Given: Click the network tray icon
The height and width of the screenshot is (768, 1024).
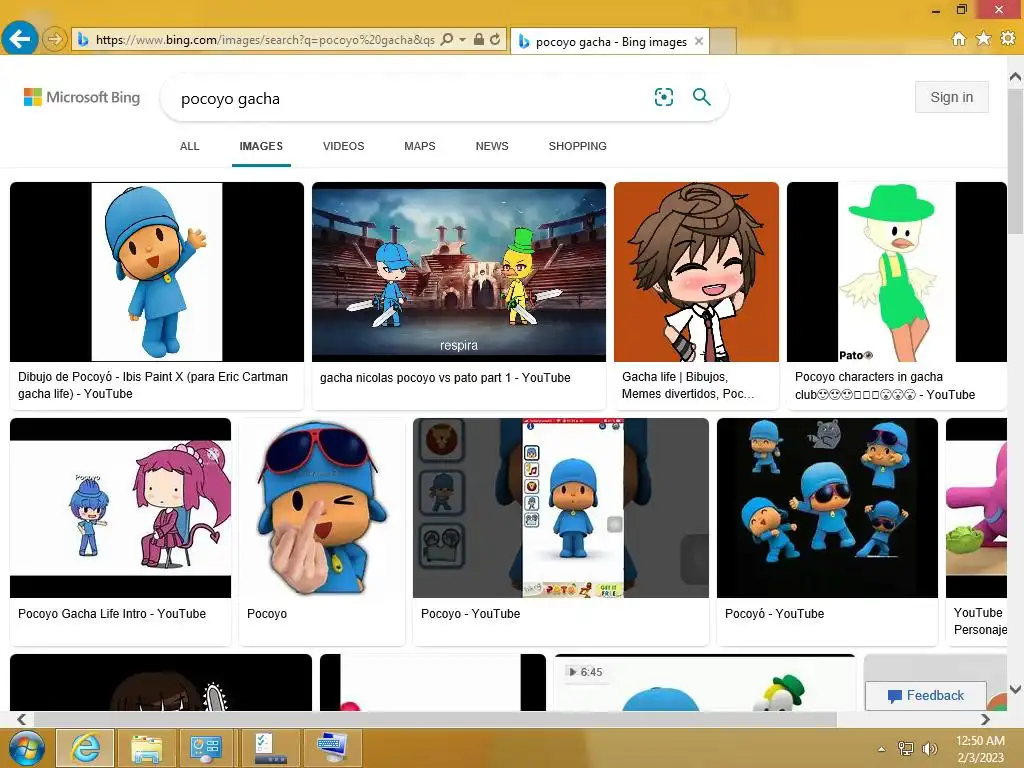Looking at the screenshot, I should click(906, 749).
